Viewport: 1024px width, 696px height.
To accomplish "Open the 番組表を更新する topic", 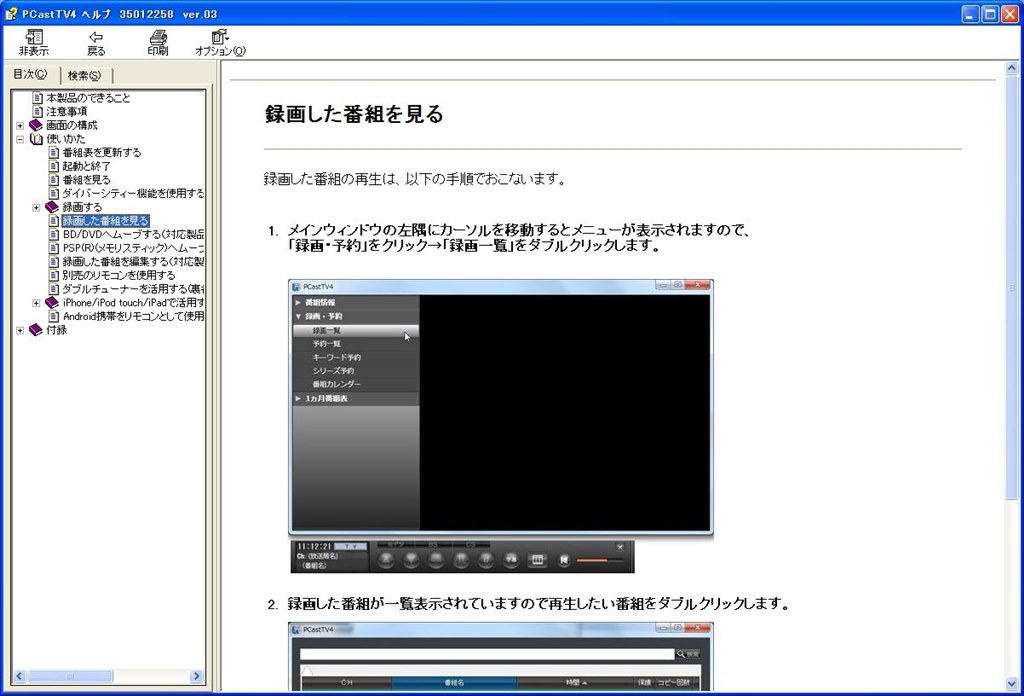I will click(x=102, y=153).
